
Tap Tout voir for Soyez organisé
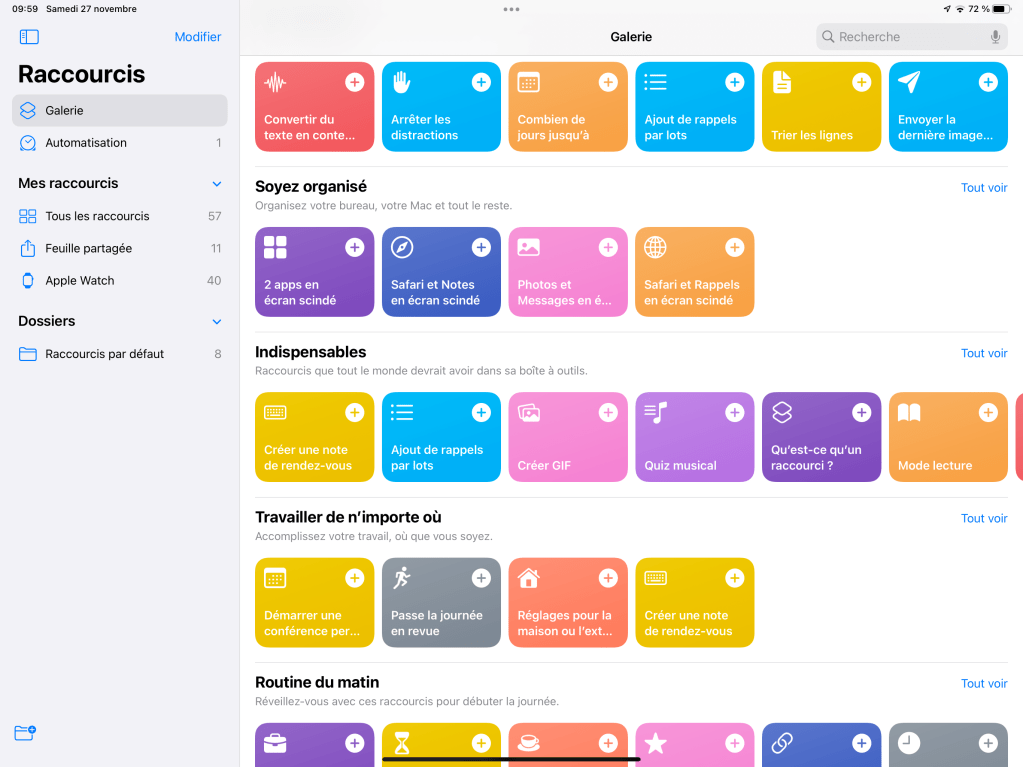tap(983, 188)
